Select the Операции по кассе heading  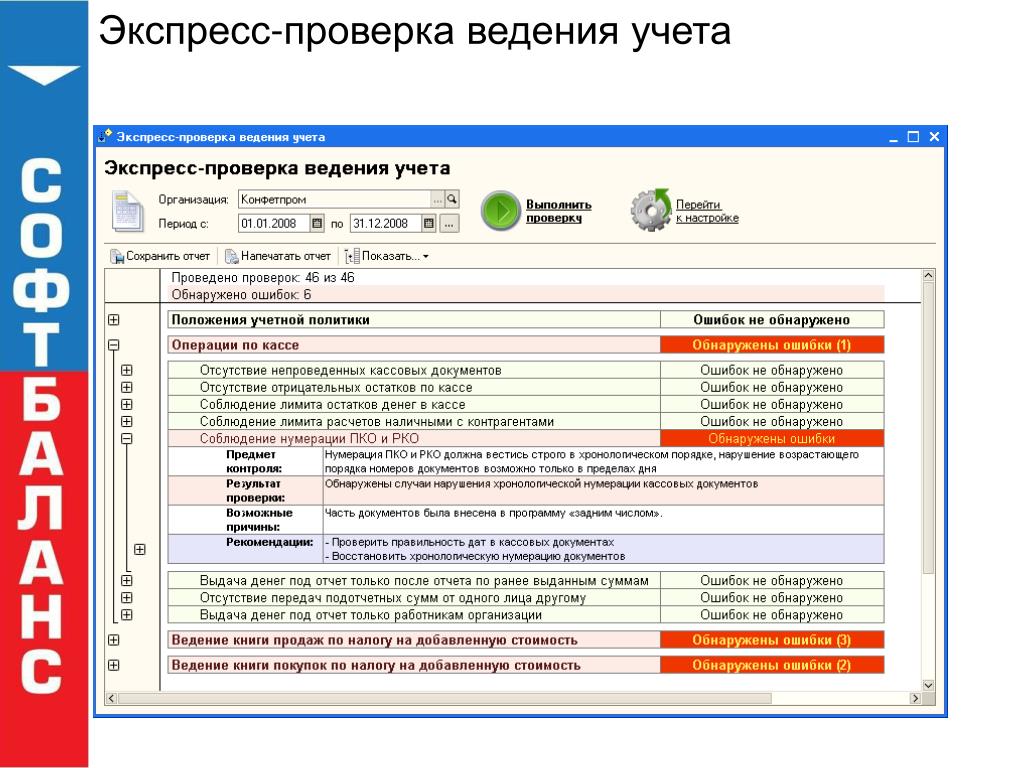(x=235, y=345)
